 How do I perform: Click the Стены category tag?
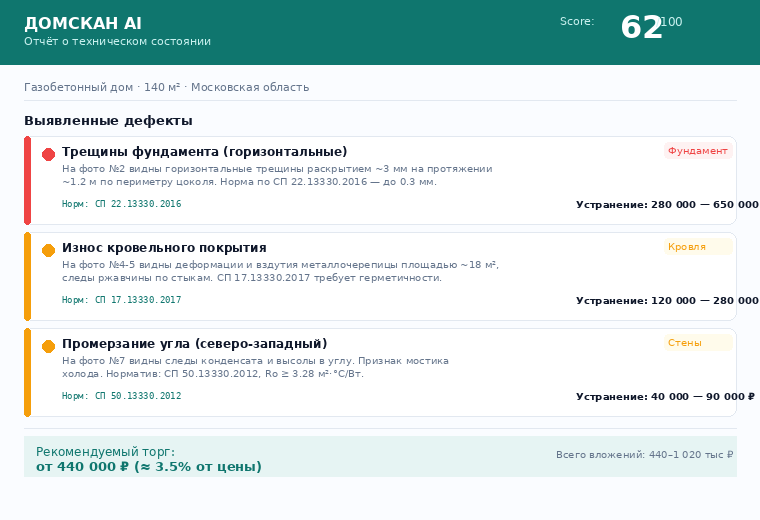click(x=698, y=343)
